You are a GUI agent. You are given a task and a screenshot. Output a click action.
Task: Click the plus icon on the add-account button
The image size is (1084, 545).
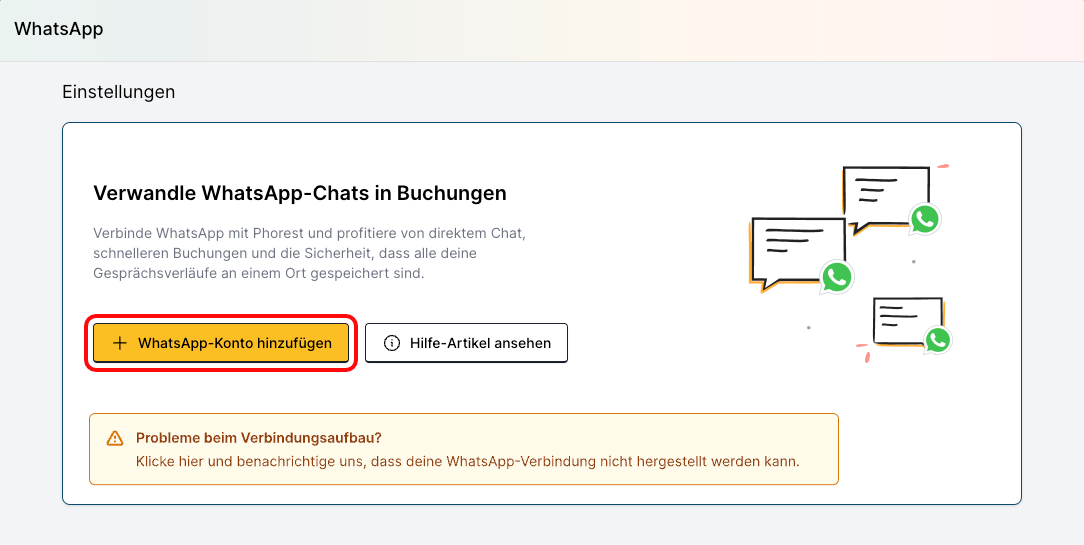(120, 343)
